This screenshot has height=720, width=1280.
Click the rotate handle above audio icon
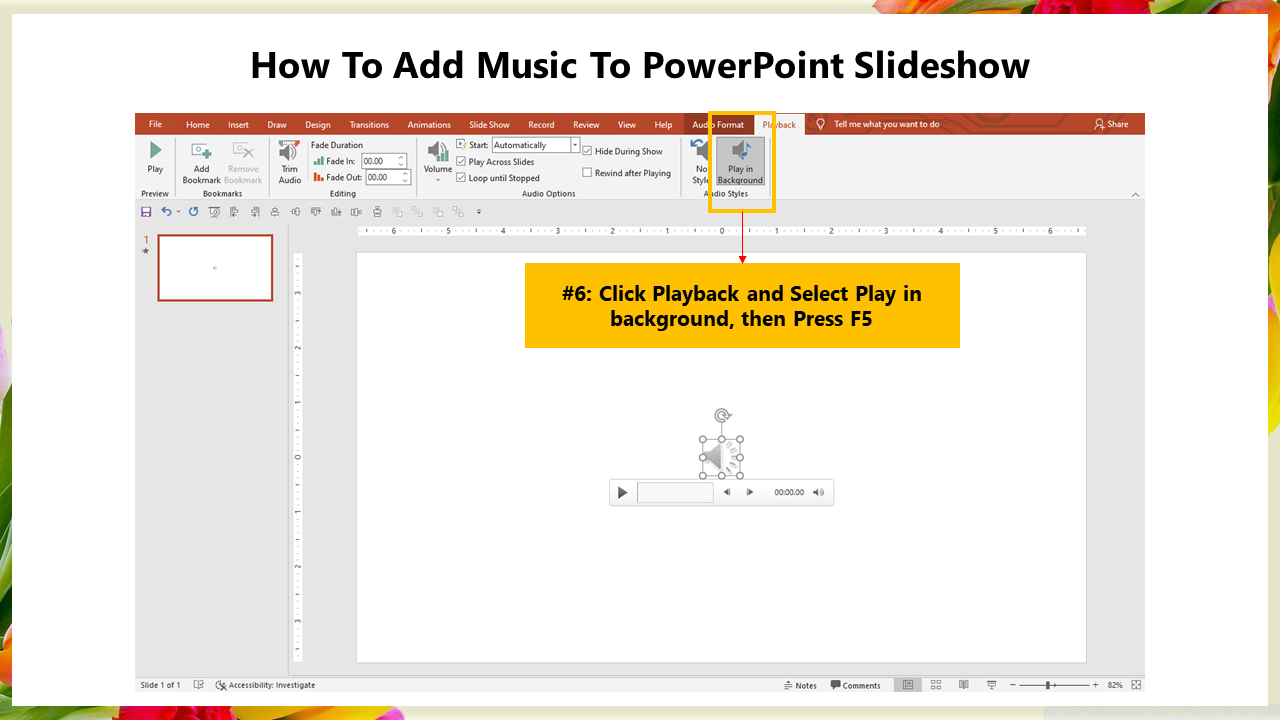(x=722, y=416)
